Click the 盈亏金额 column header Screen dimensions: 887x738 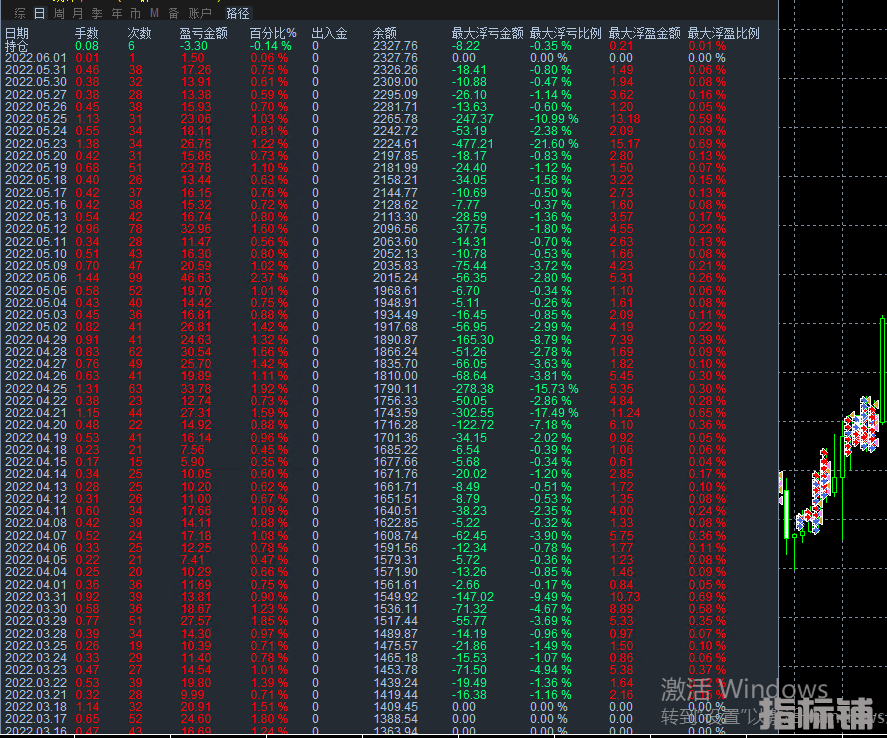[203, 34]
